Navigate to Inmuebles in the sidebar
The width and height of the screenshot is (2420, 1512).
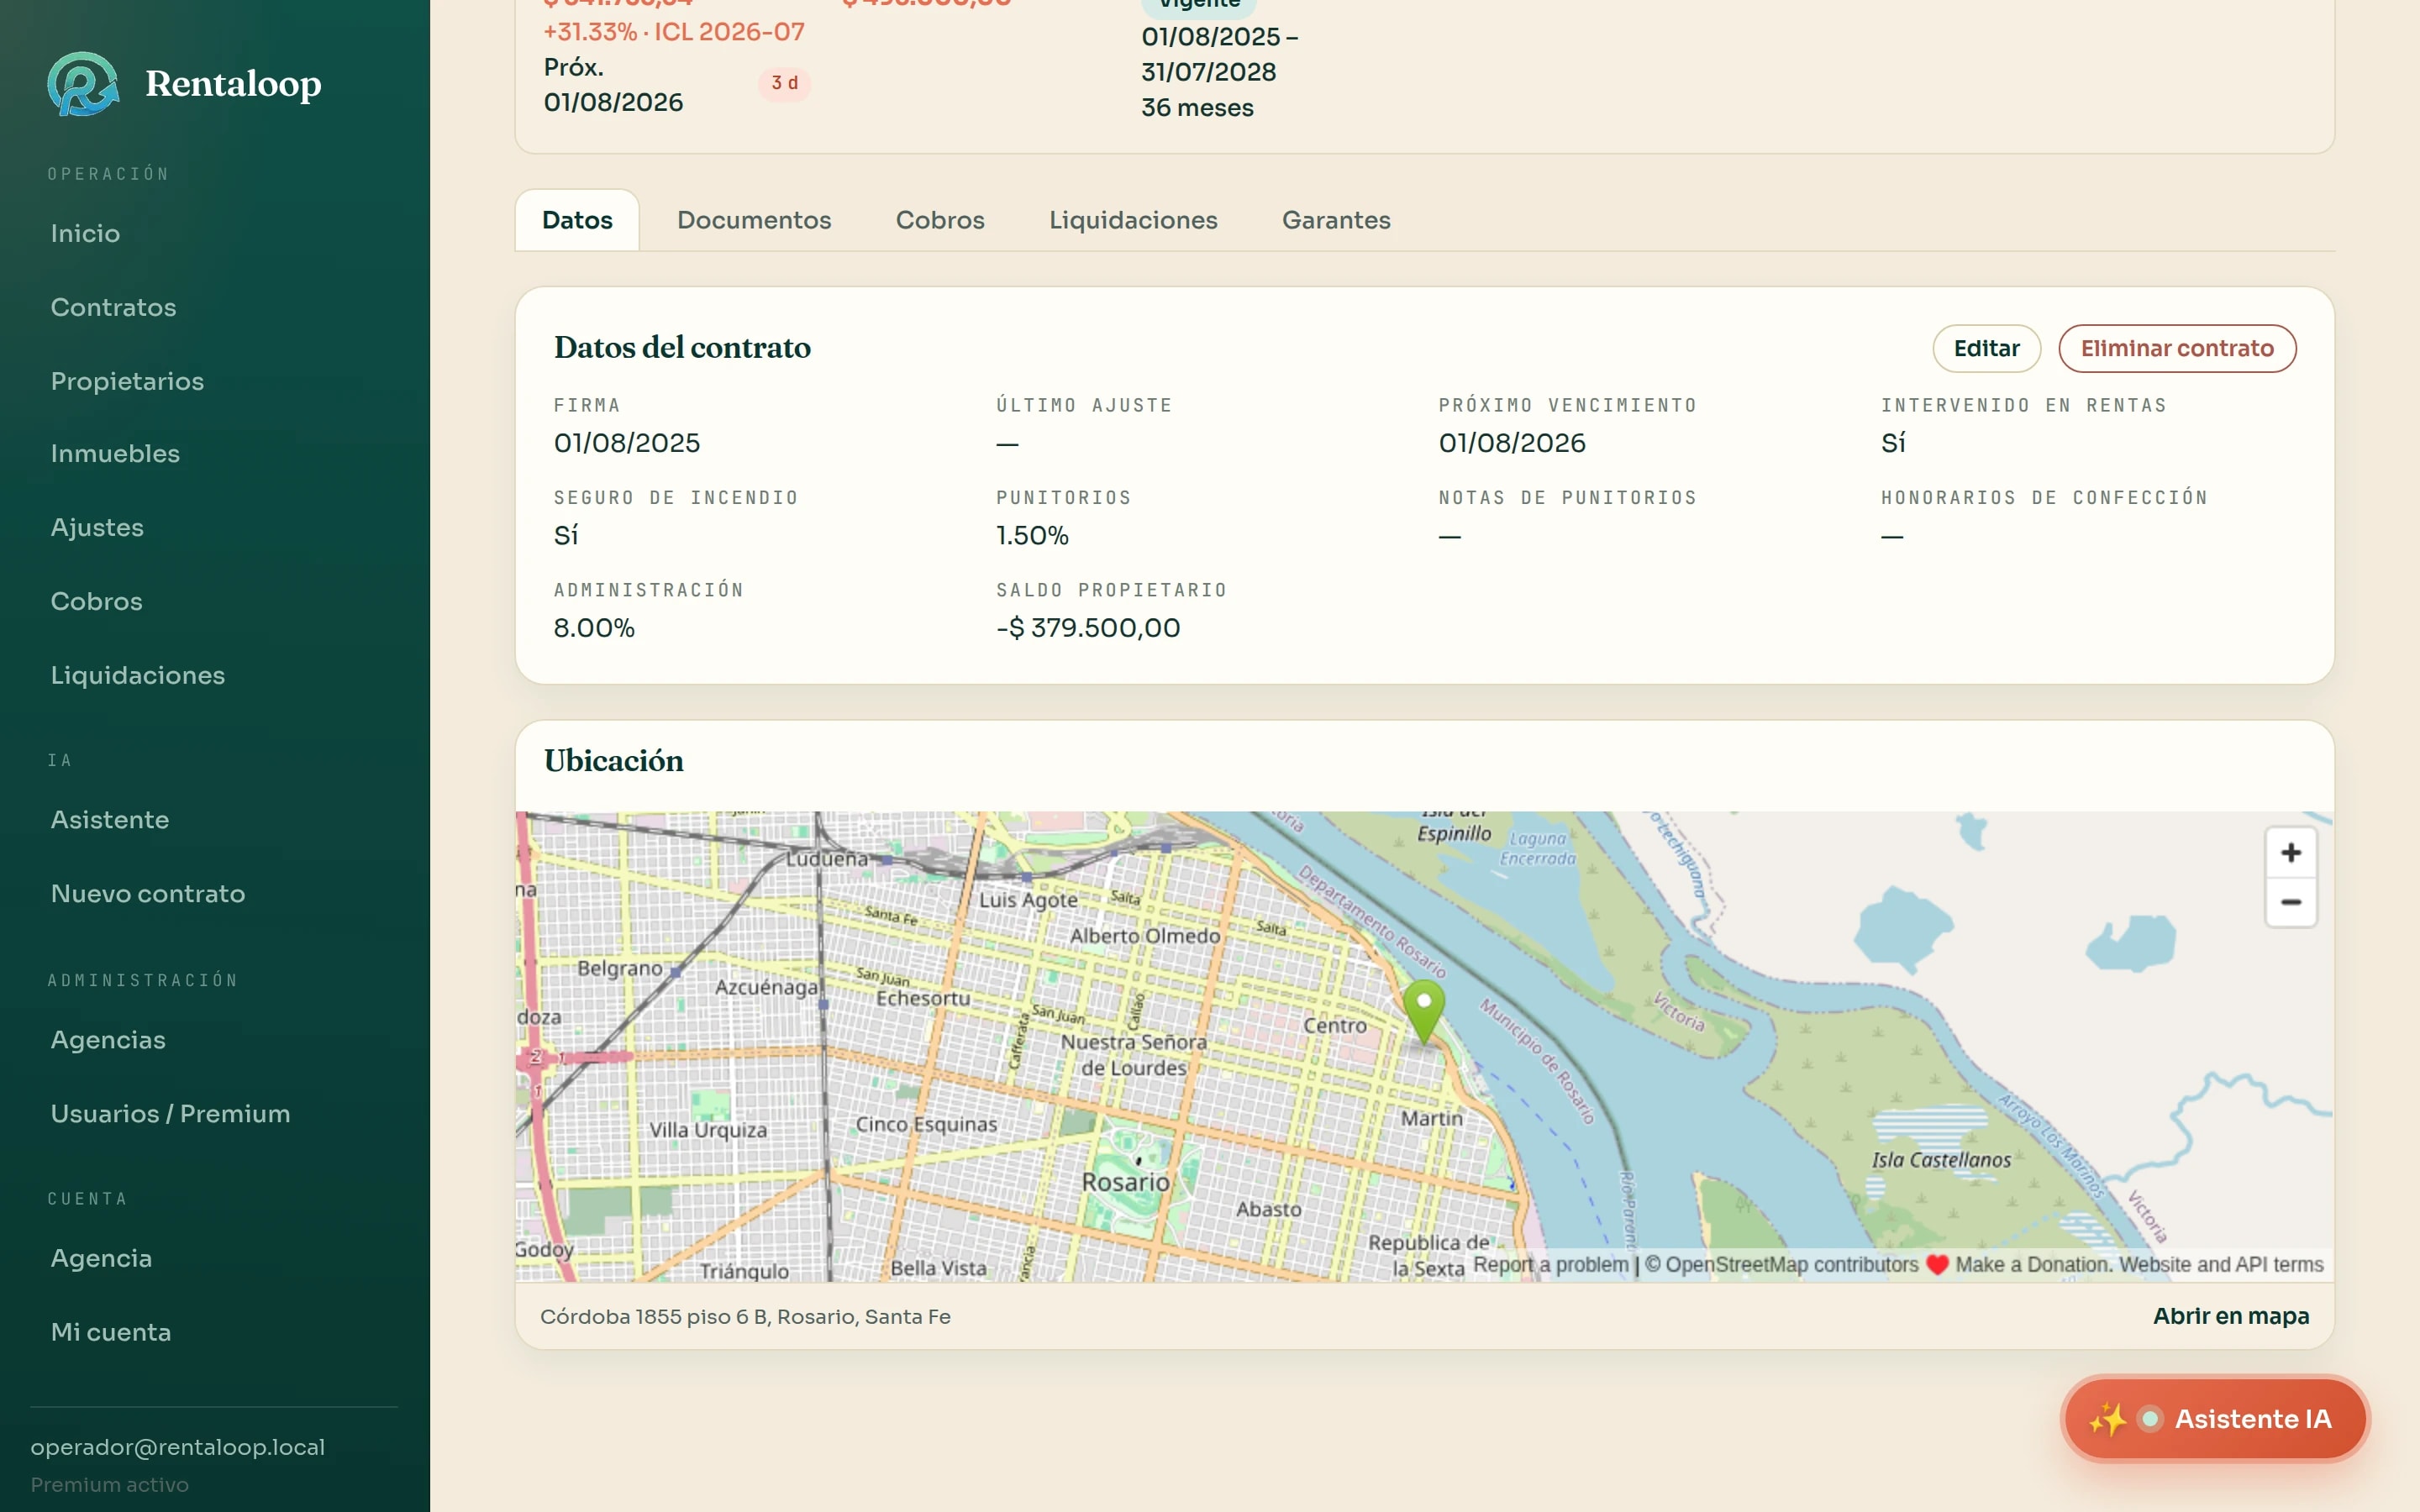[x=115, y=454]
